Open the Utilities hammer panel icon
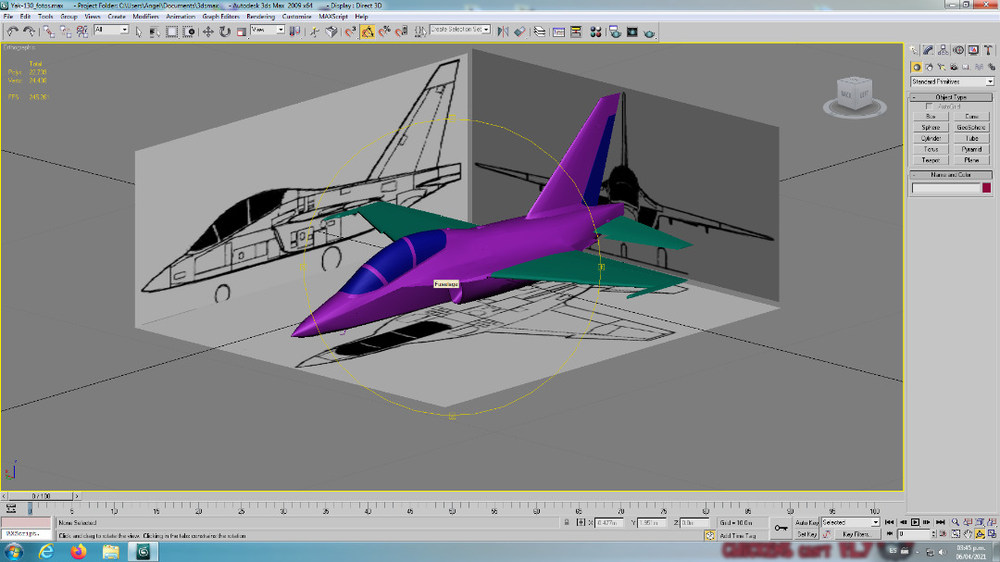This screenshot has width=1000, height=562. (988, 50)
